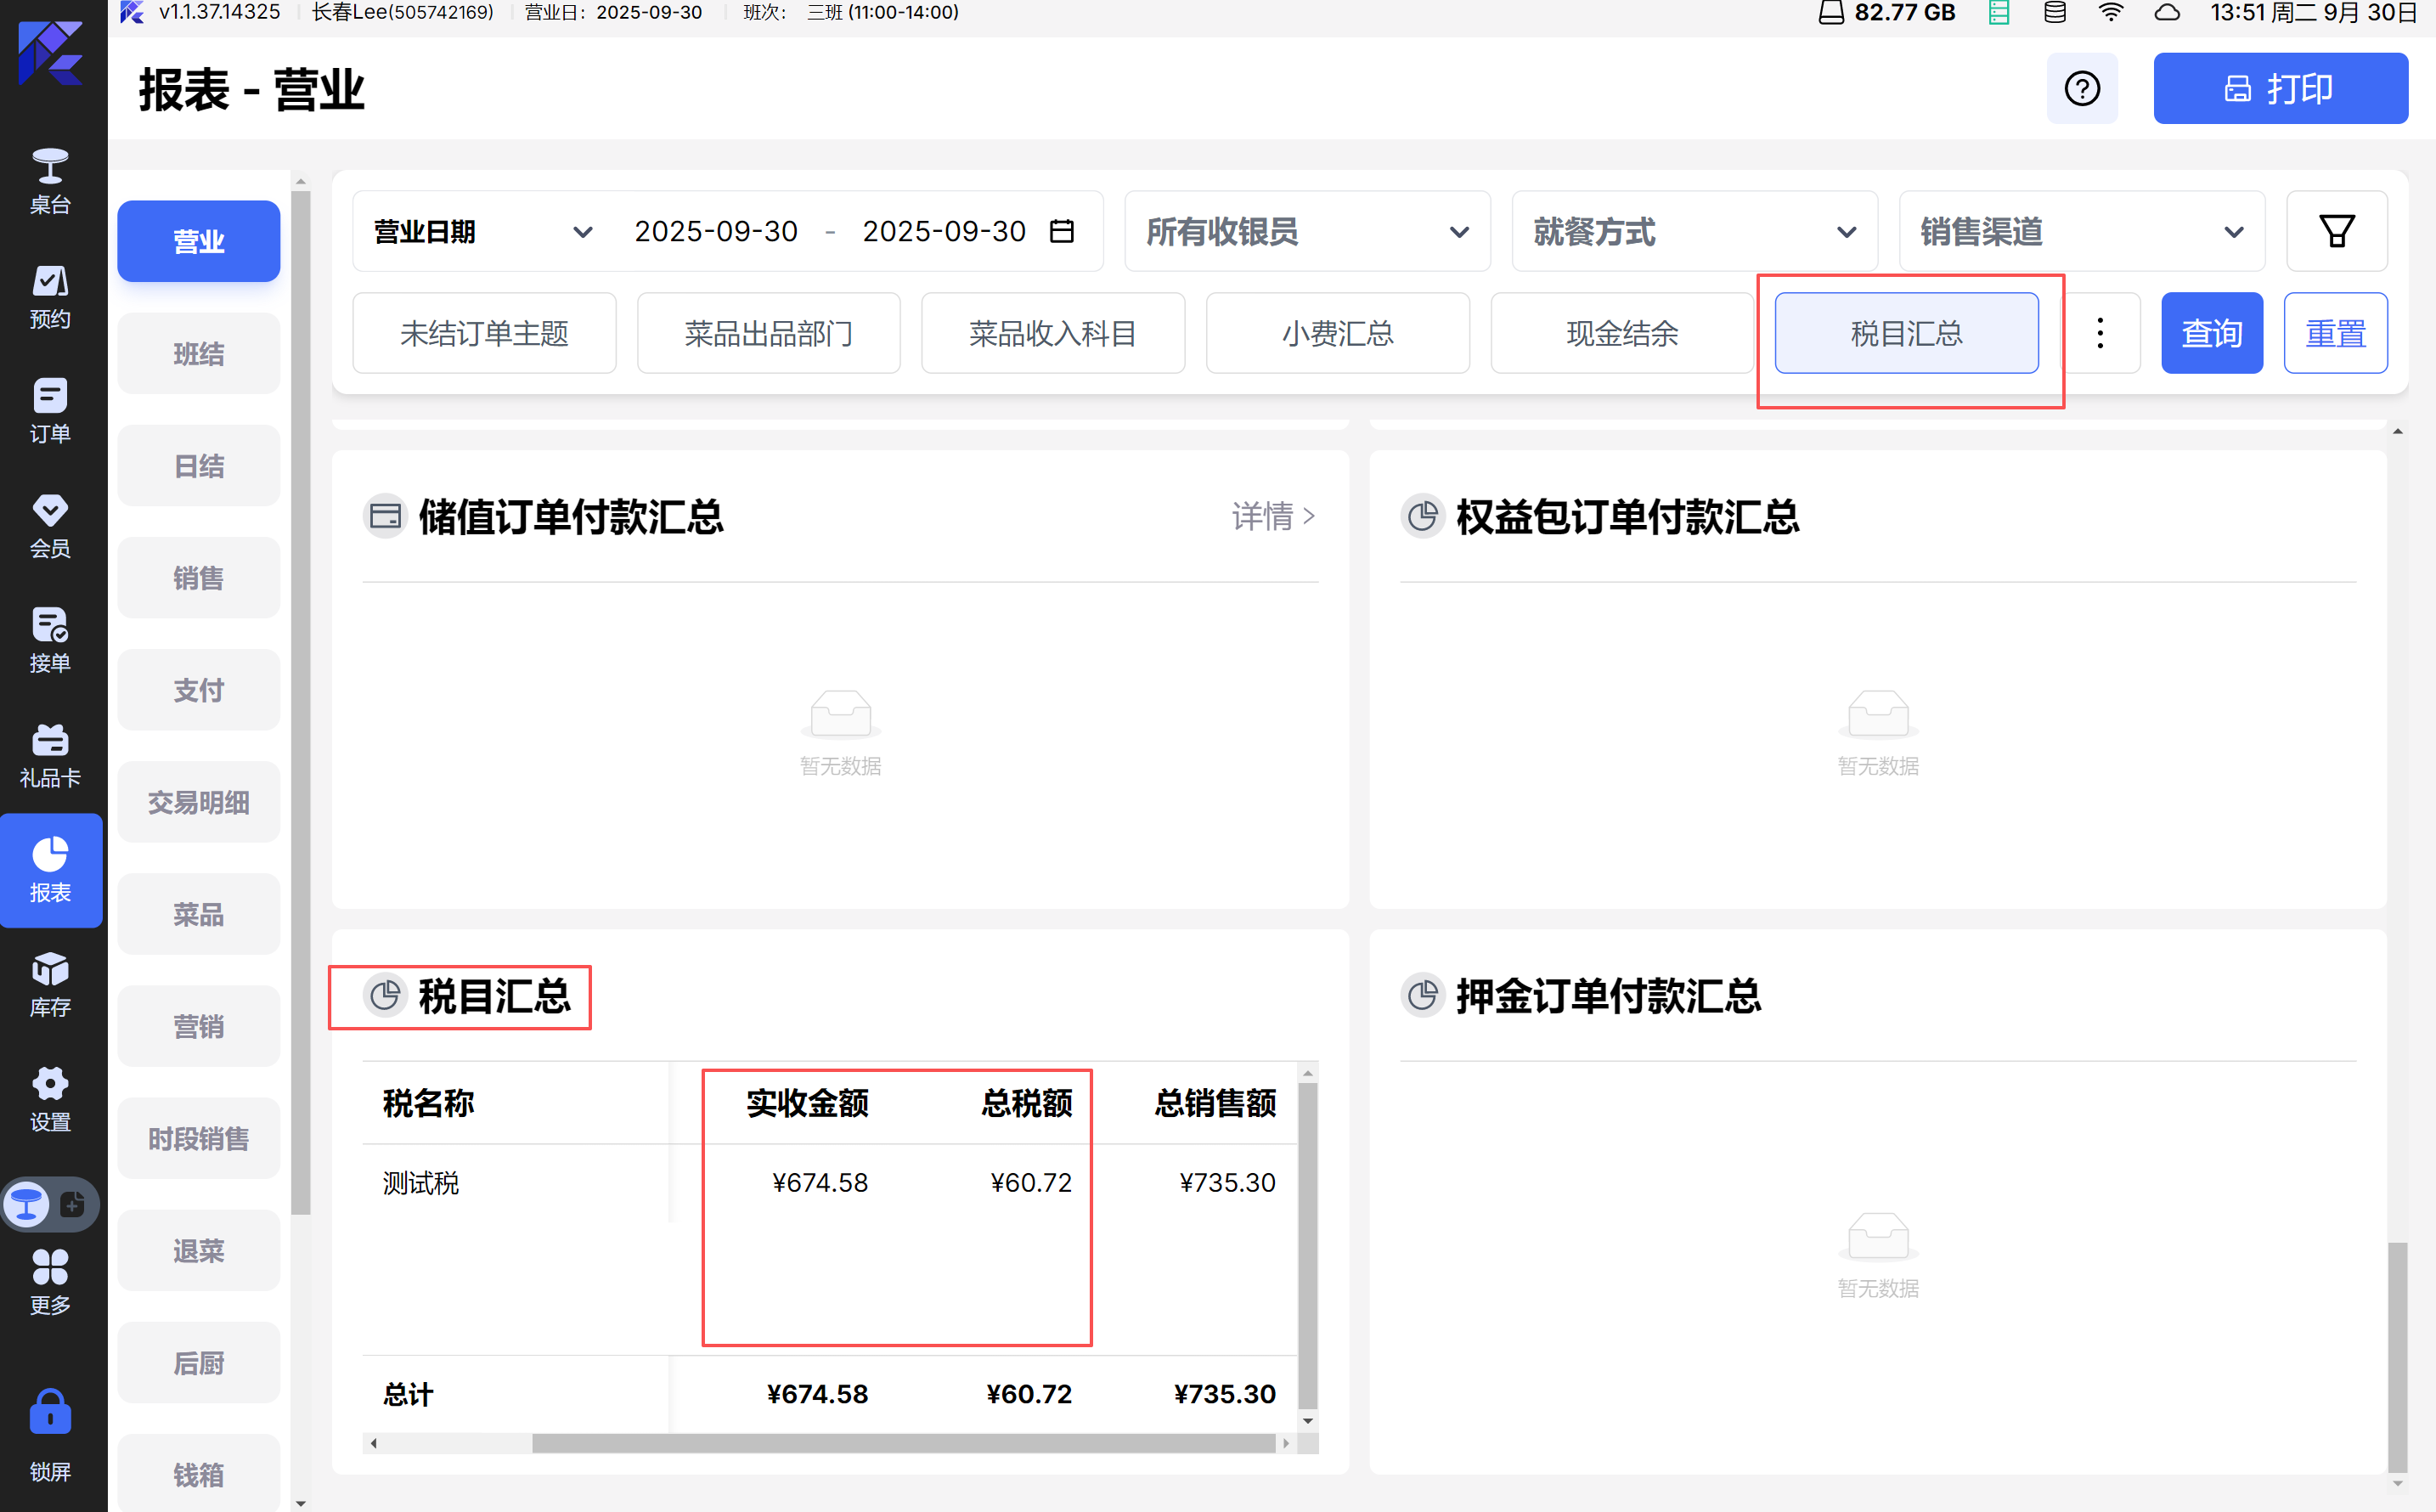Click the help question mark icon
The height and width of the screenshot is (1512, 2436).
2081,88
